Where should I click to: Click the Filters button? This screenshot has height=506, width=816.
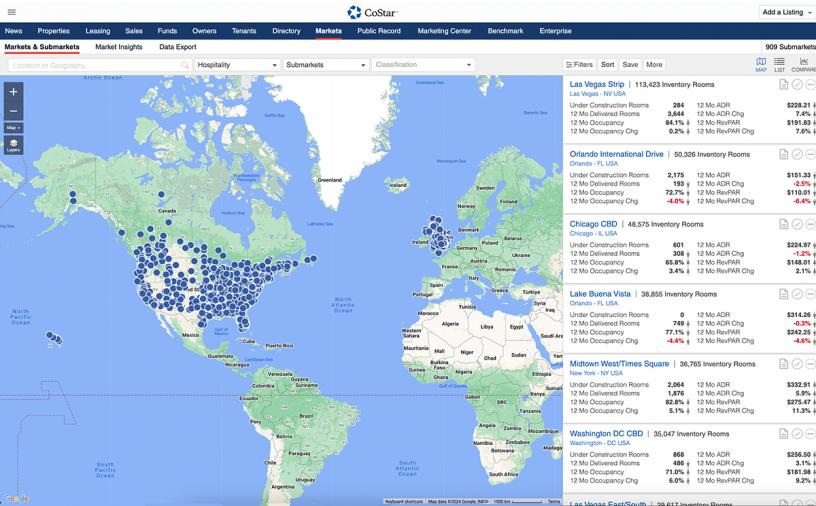(579, 65)
